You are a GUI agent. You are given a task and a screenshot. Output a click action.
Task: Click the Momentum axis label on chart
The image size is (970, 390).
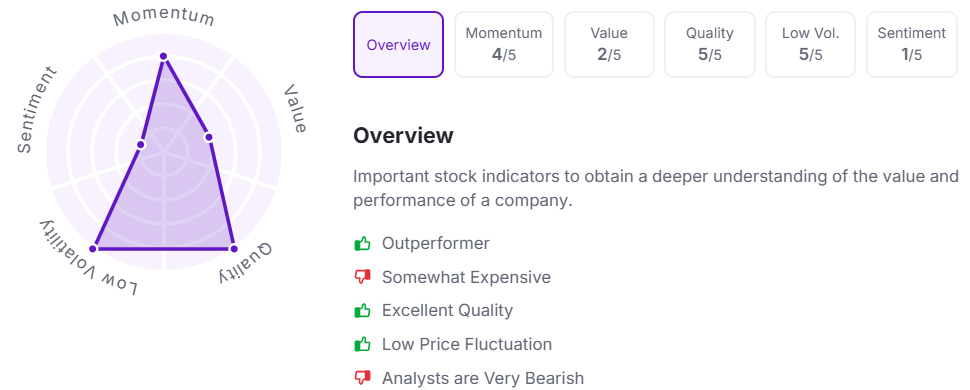pyautogui.click(x=164, y=17)
